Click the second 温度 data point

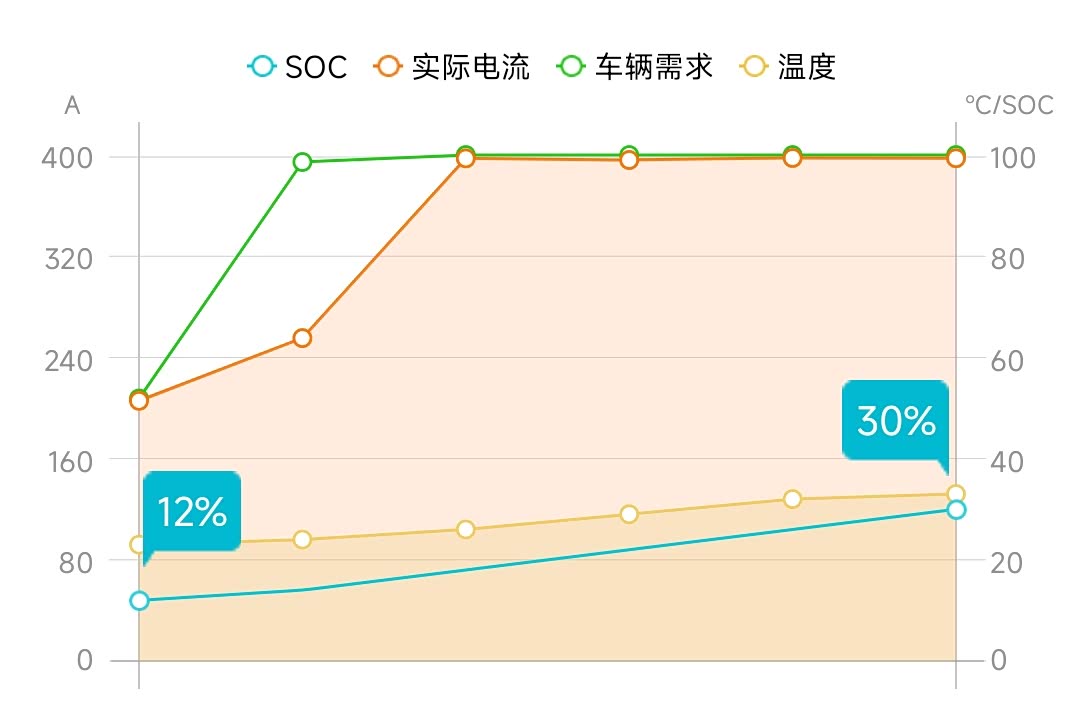pos(302,540)
